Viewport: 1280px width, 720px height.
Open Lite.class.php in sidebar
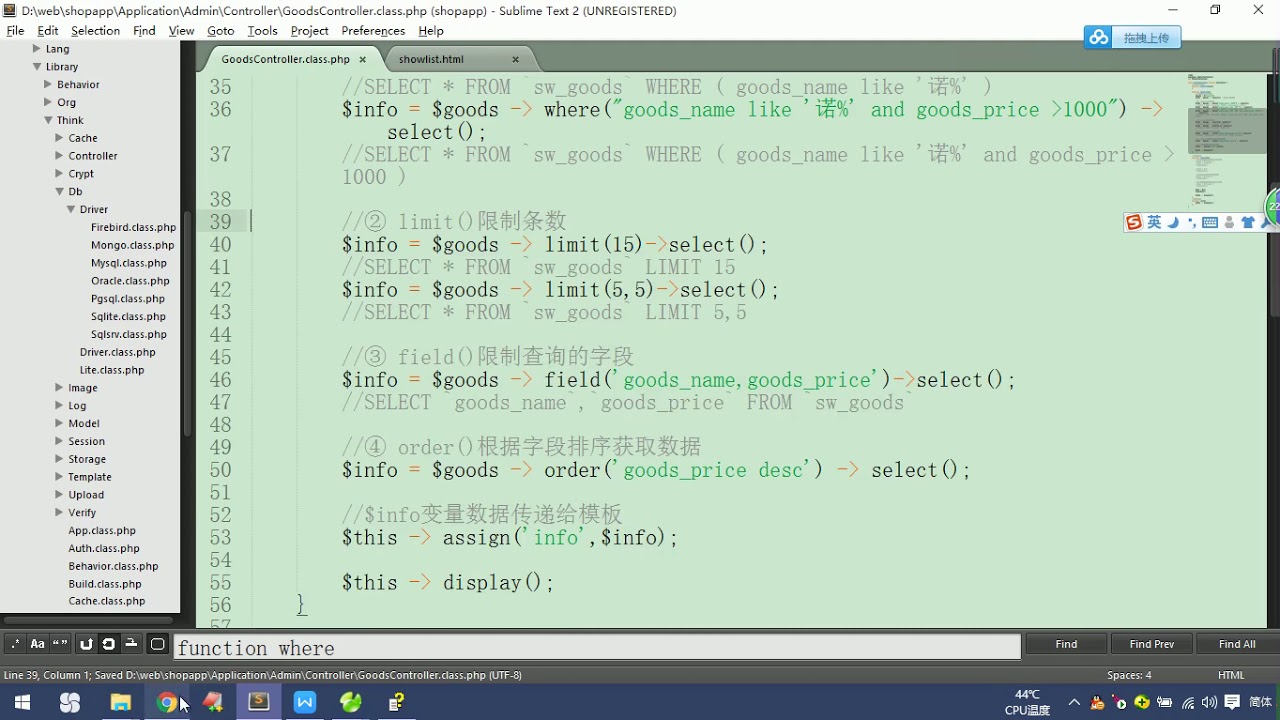(x=112, y=370)
